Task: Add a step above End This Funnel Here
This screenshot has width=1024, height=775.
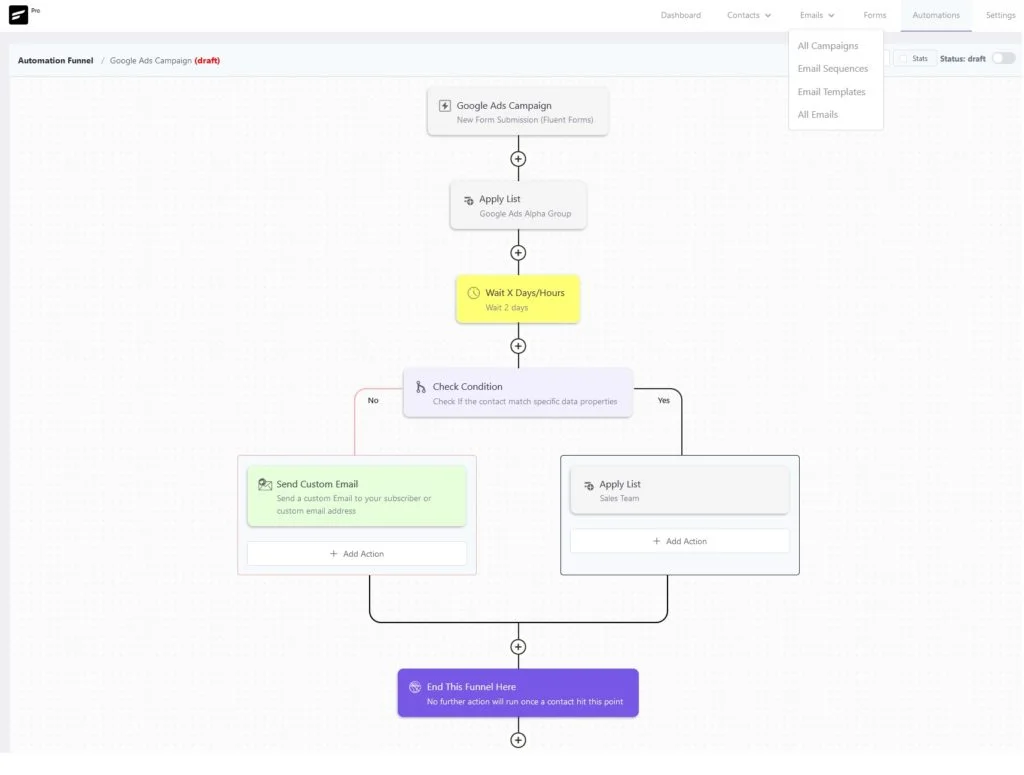Action: point(518,646)
